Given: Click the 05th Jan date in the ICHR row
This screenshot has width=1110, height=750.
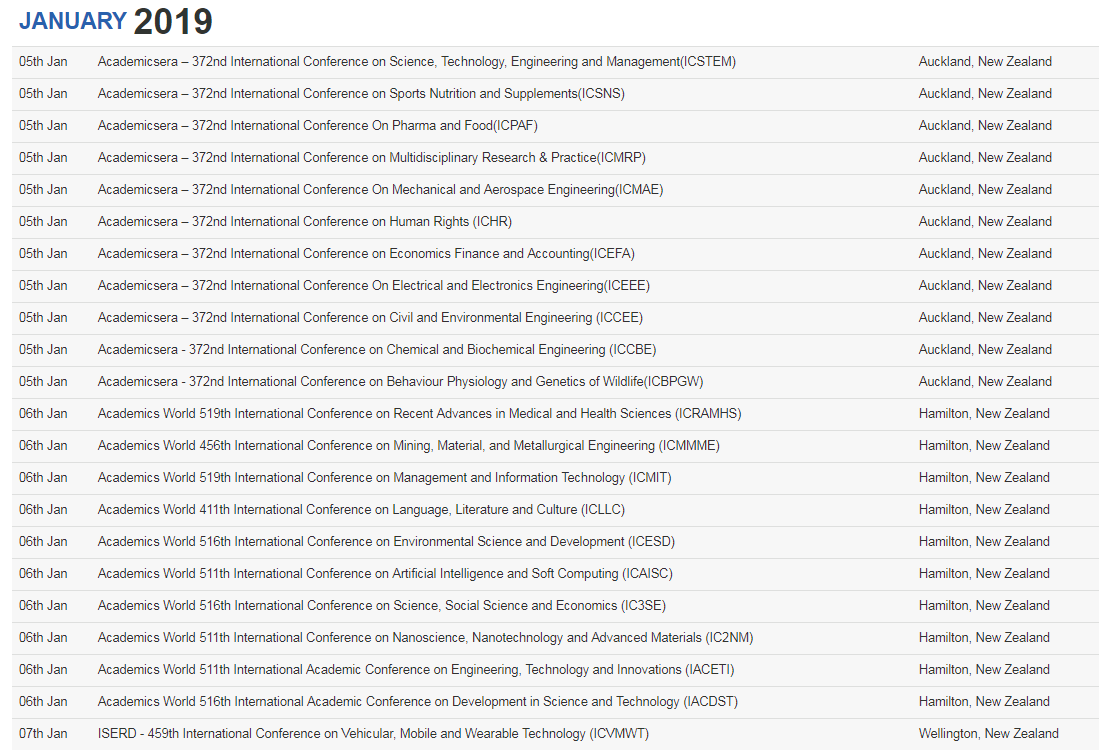Looking at the screenshot, I should [43, 222].
